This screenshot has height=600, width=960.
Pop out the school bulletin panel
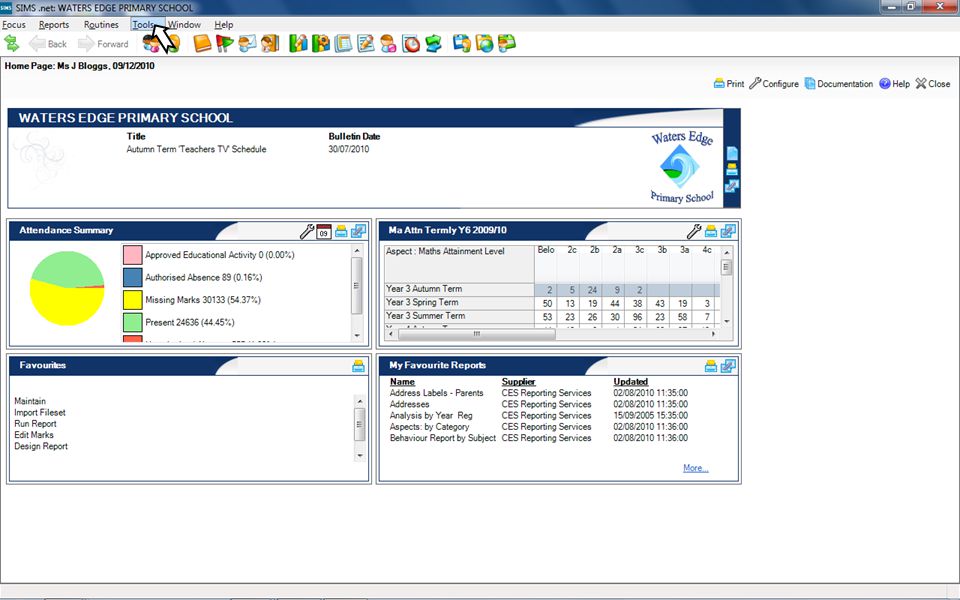[x=732, y=186]
